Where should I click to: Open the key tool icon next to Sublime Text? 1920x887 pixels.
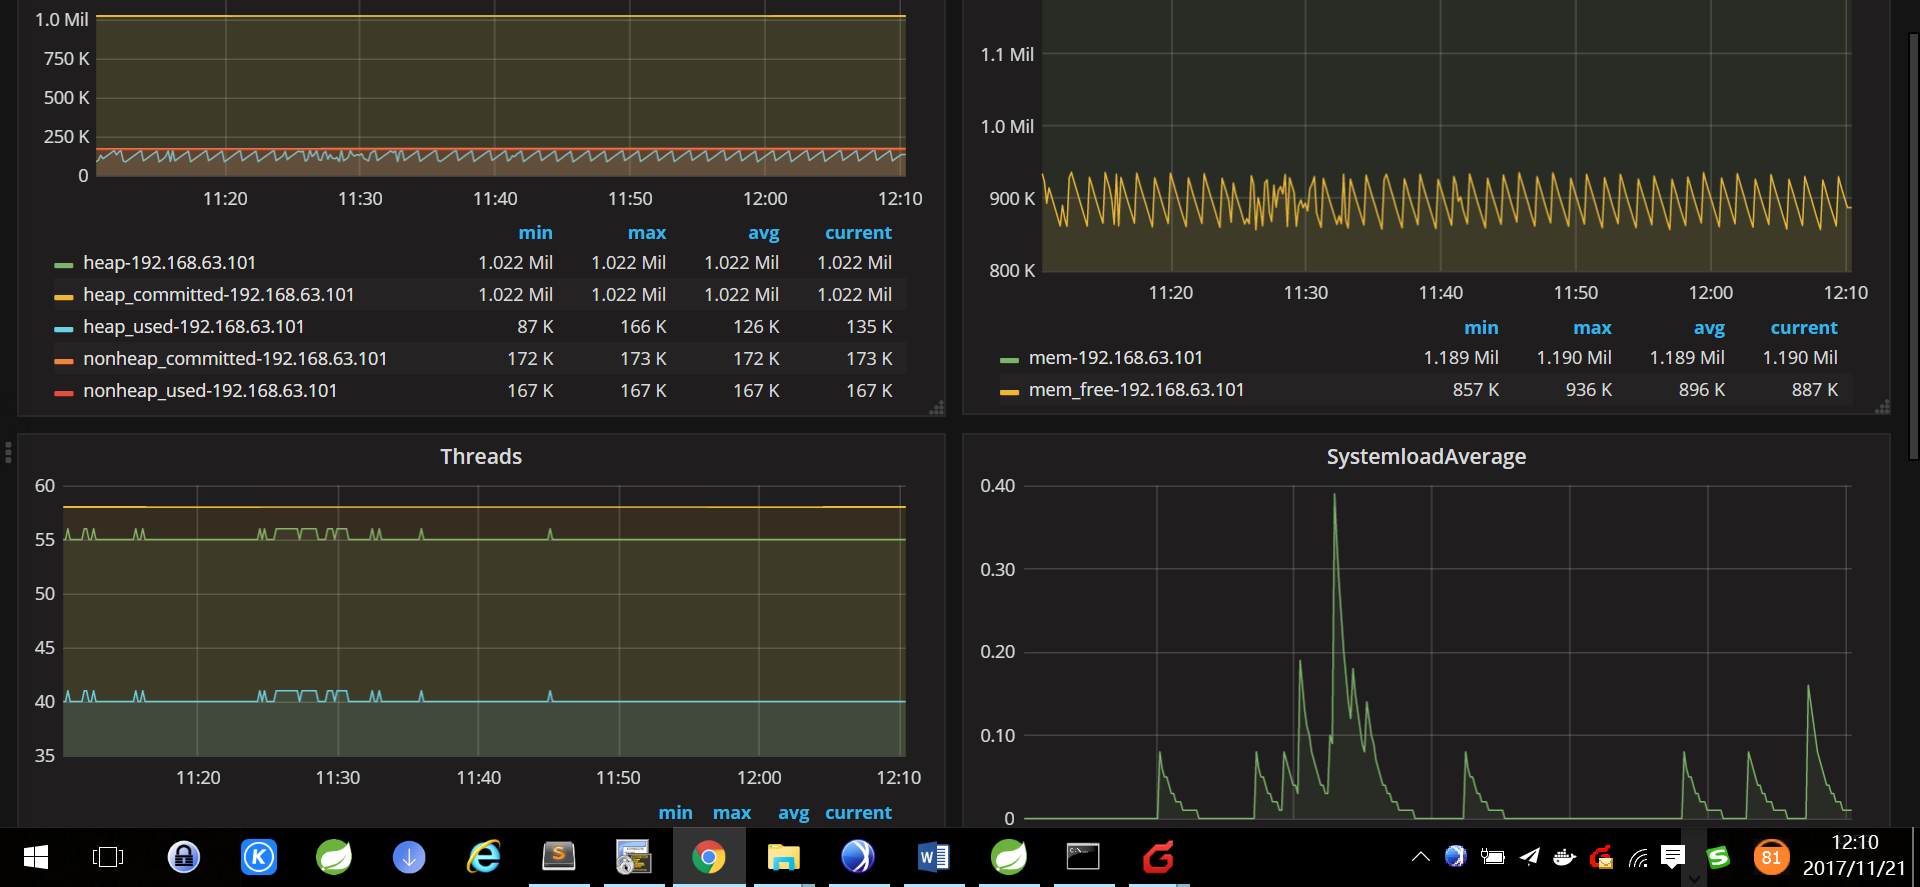coord(634,857)
